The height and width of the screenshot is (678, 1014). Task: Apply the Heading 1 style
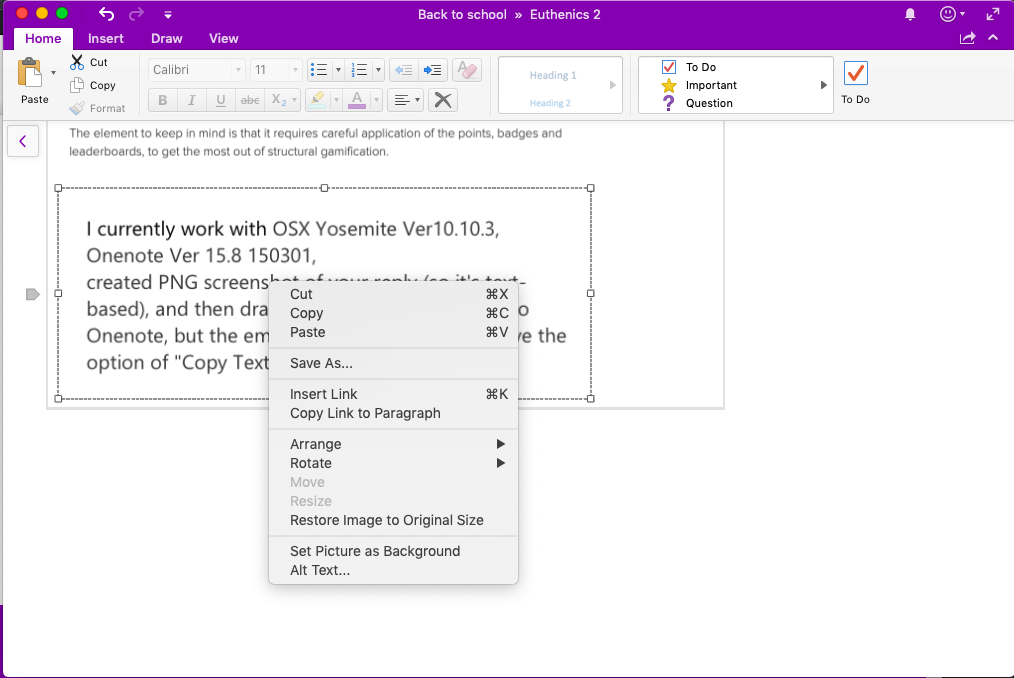553,76
